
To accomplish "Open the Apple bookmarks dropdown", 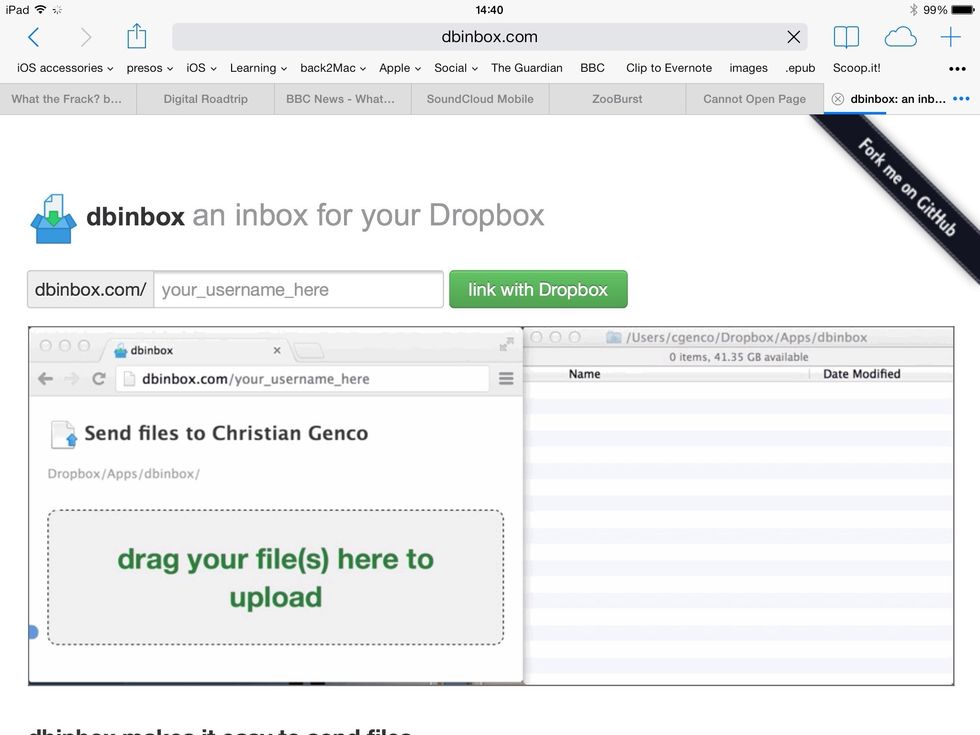I will click(x=398, y=68).
